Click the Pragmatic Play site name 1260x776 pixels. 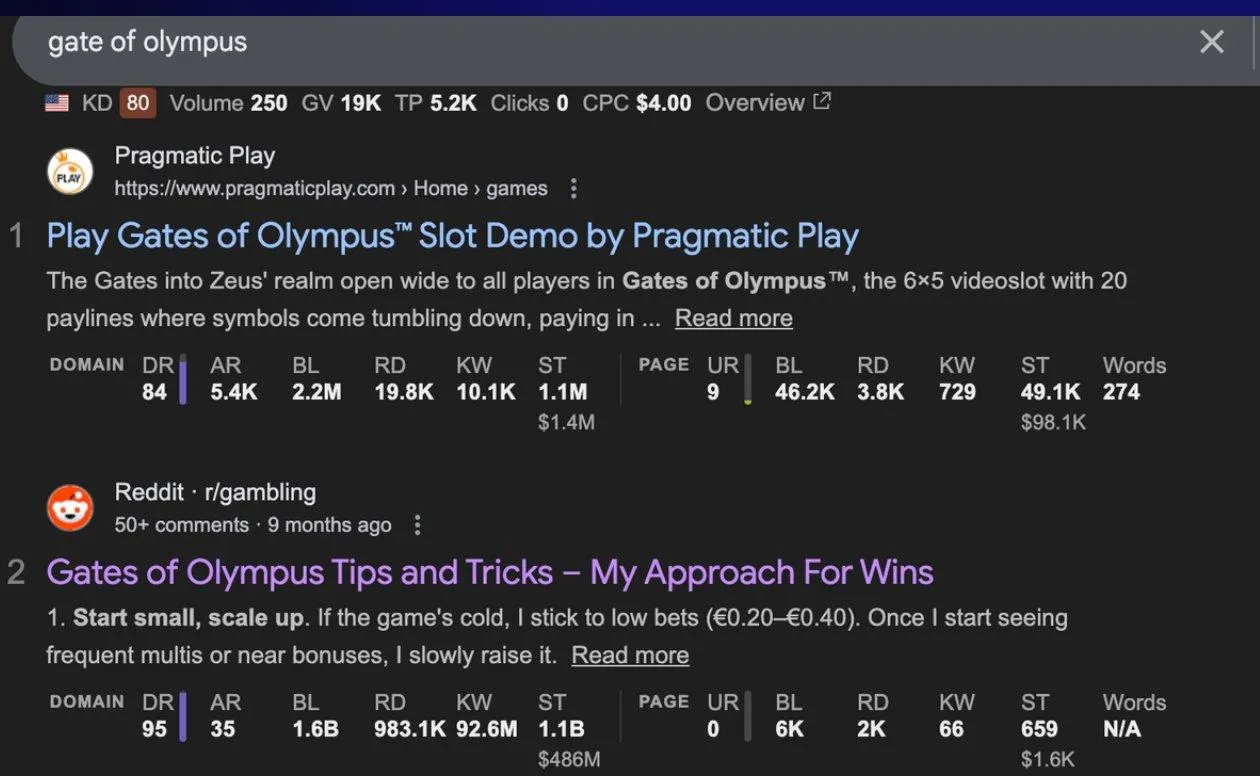click(195, 156)
